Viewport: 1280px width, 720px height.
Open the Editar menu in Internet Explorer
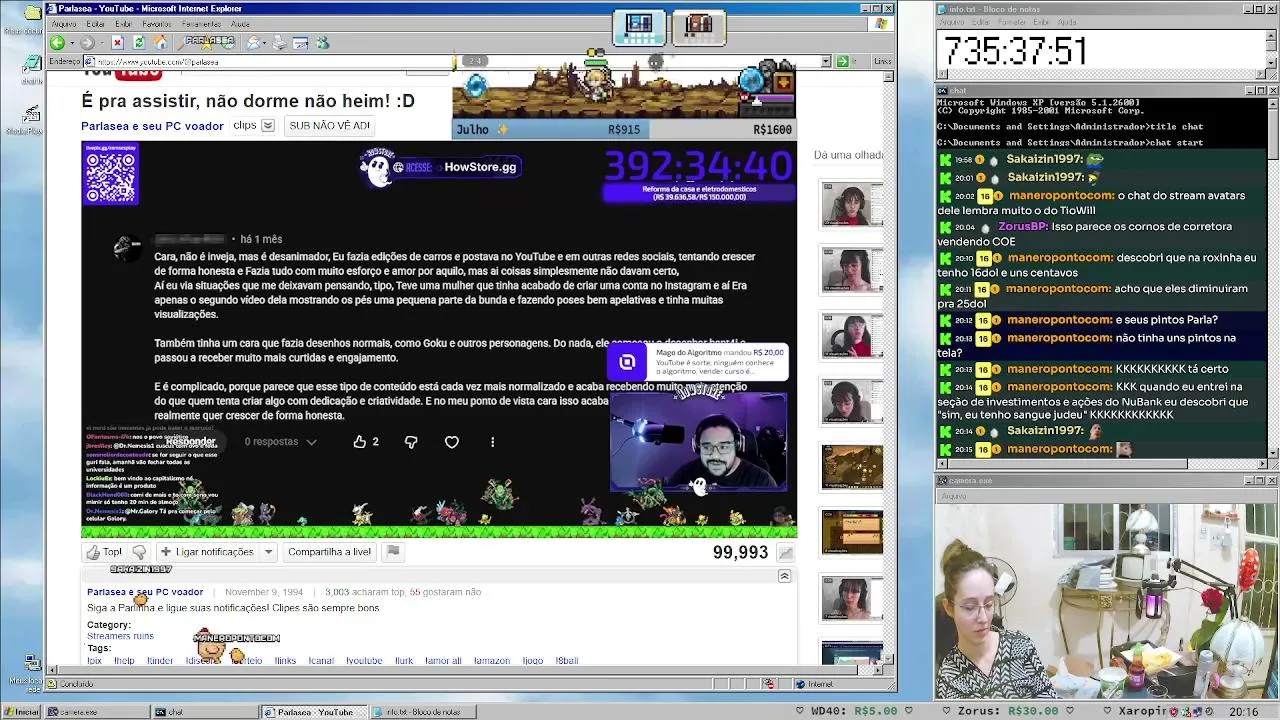(96, 24)
